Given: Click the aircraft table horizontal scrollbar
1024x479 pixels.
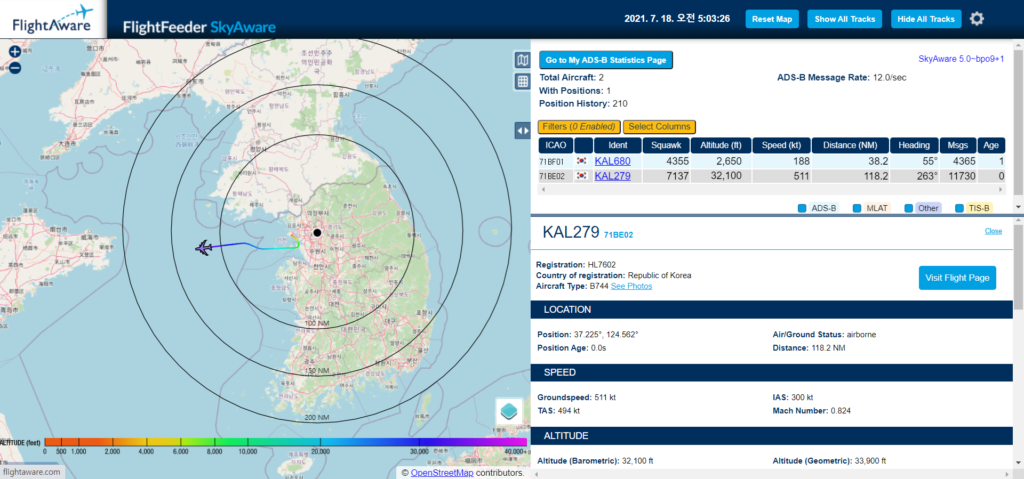Looking at the screenshot, I should (x=774, y=189).
